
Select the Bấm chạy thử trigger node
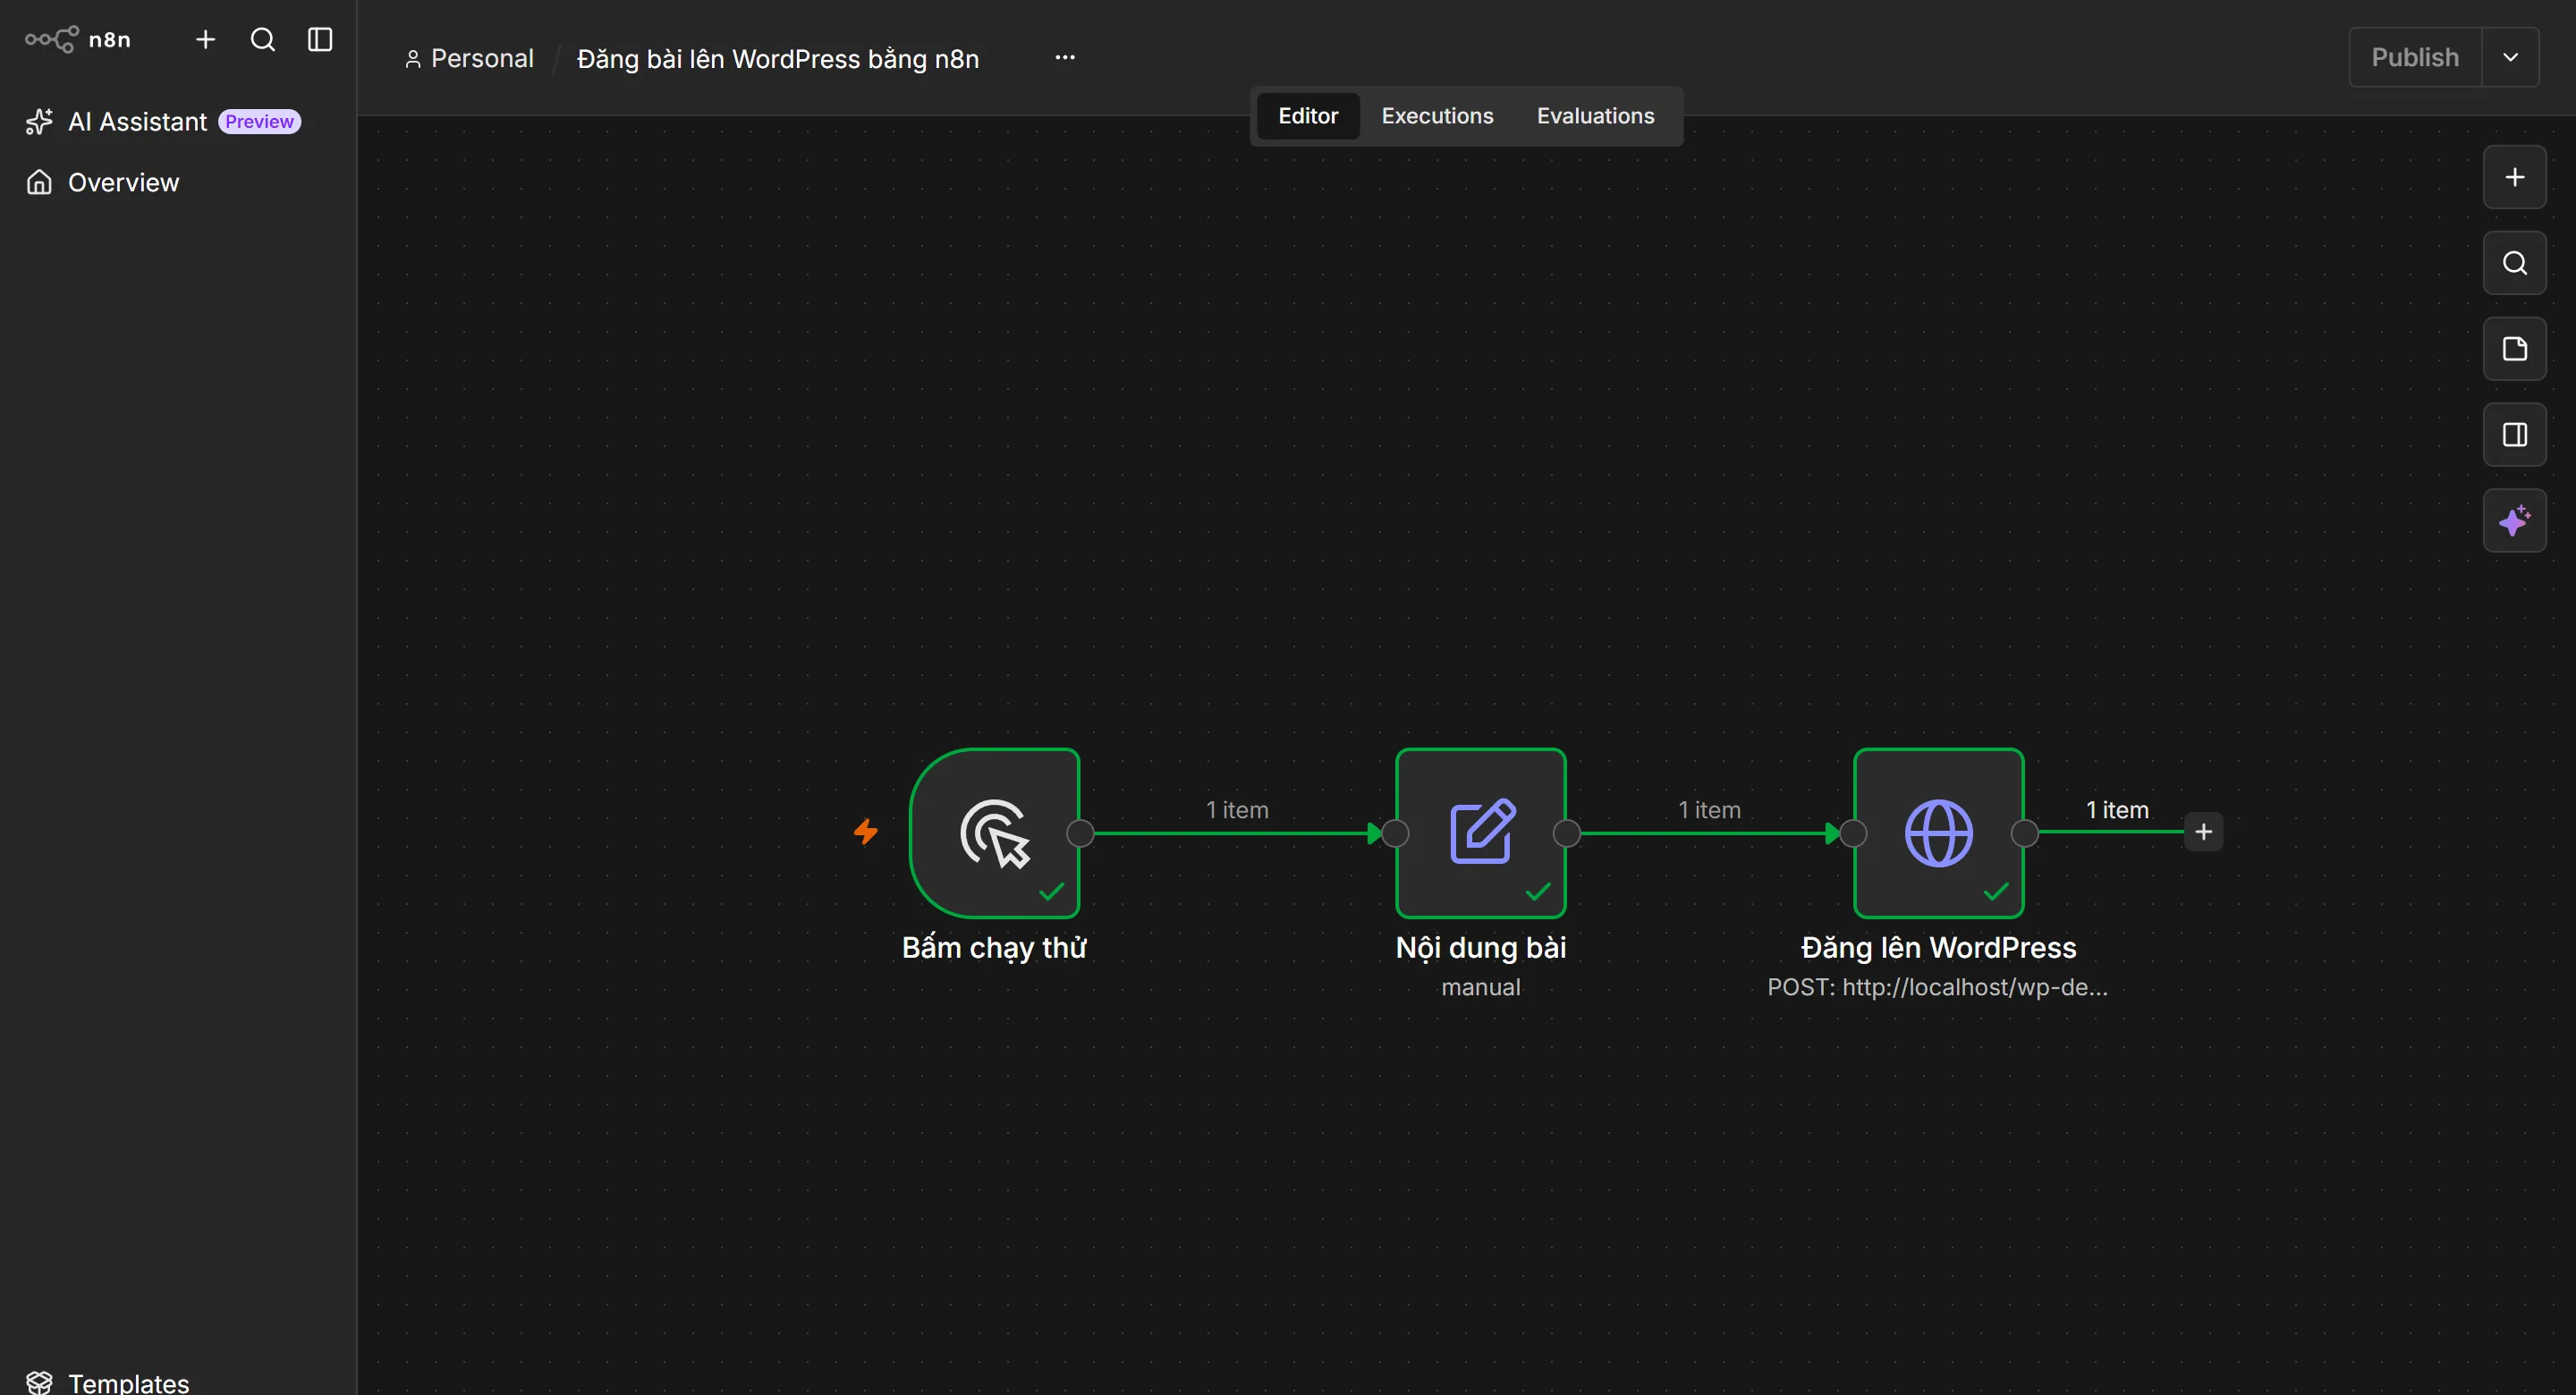(x=995, y=833)
